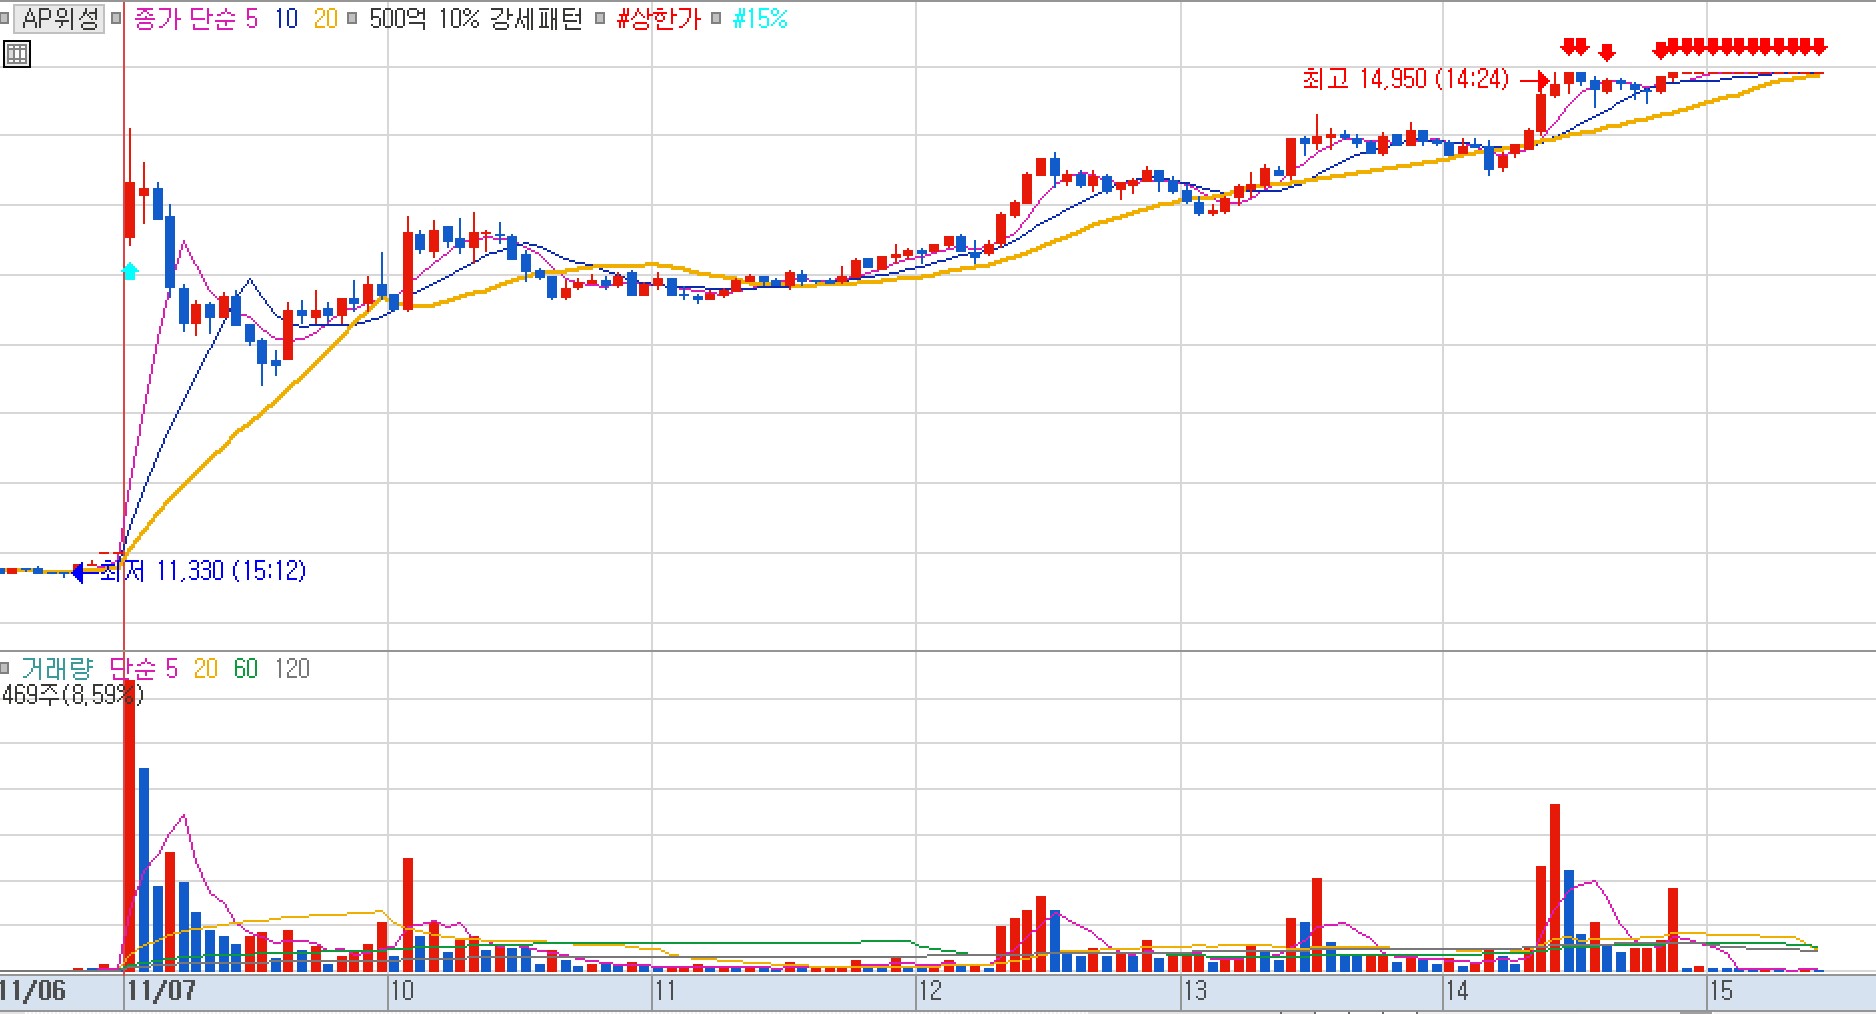The width and height of the screenshot is (1876, 1014).
Task: Select date 11 on the time axis
Action: [x=665, y=991]
